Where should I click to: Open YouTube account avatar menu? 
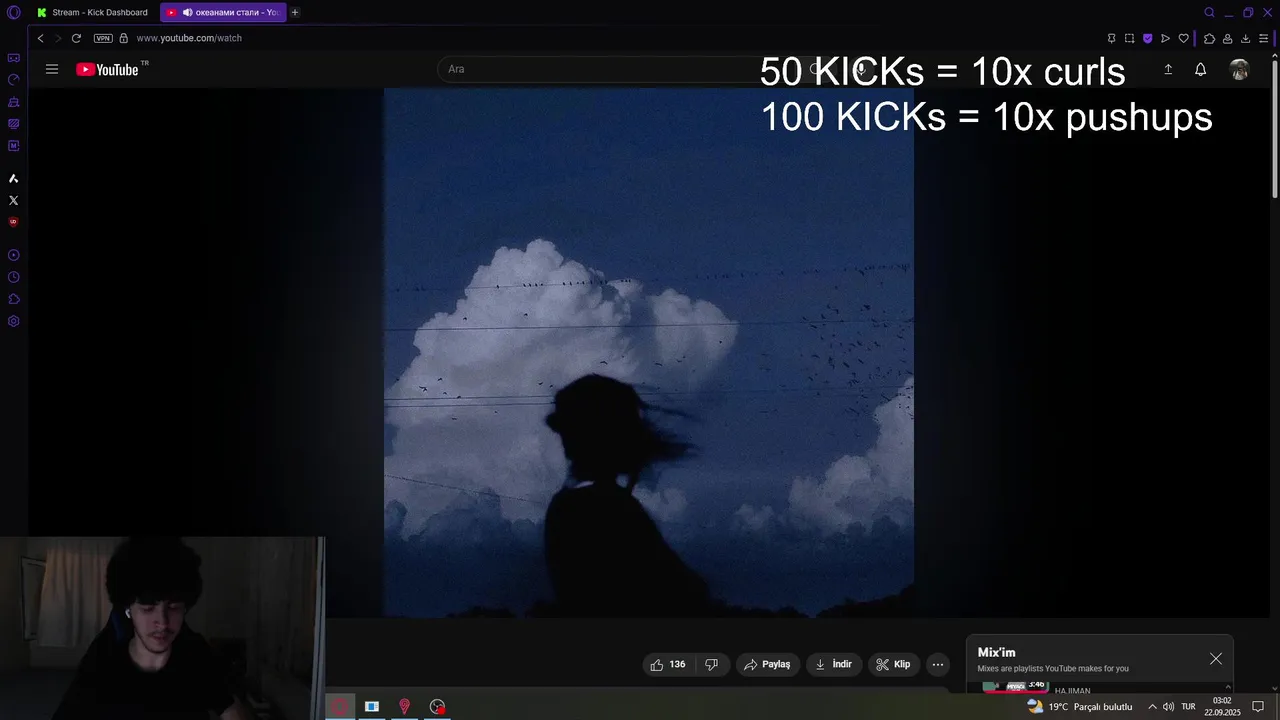[x=1239, y=69]
